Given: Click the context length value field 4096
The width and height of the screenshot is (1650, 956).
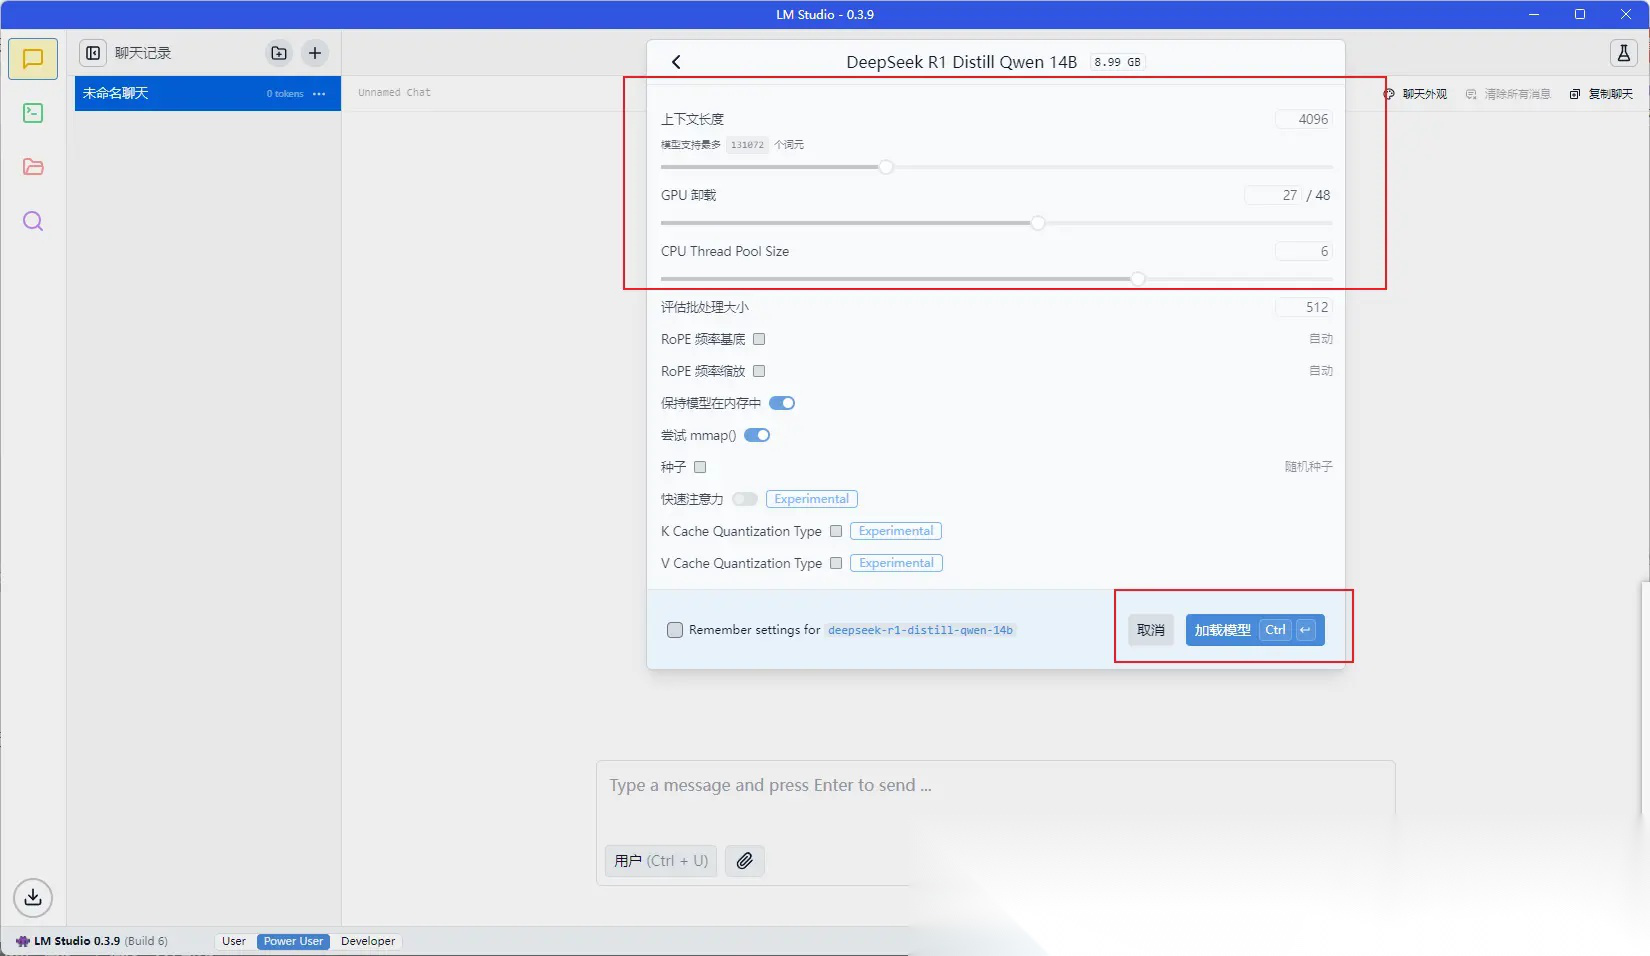Looking at the screenshot, I should 1304,119.
